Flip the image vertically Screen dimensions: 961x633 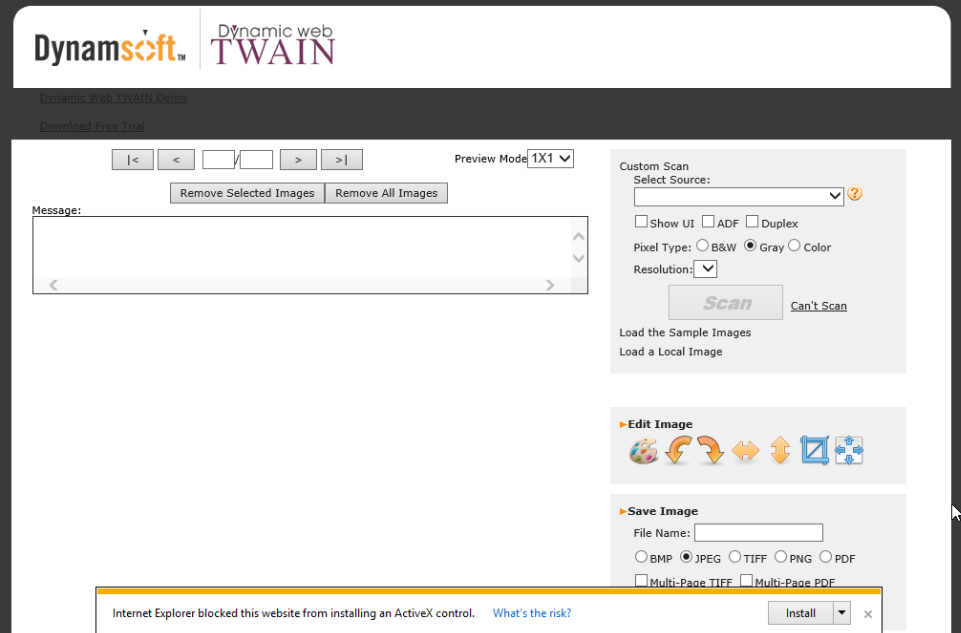(x=780, y=451)
